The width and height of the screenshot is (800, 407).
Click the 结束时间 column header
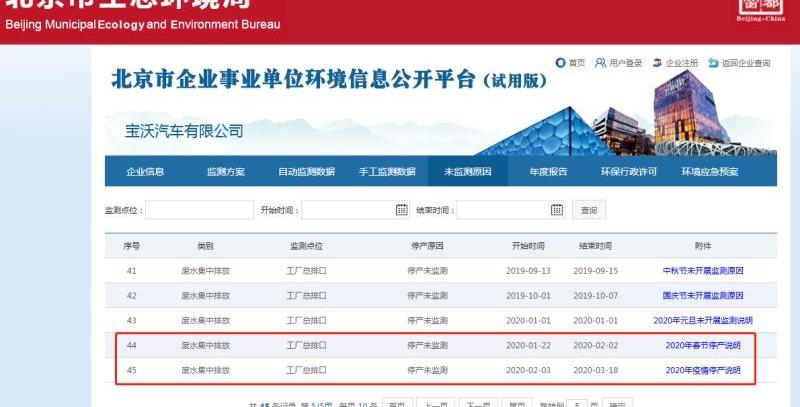pos(595,246)
